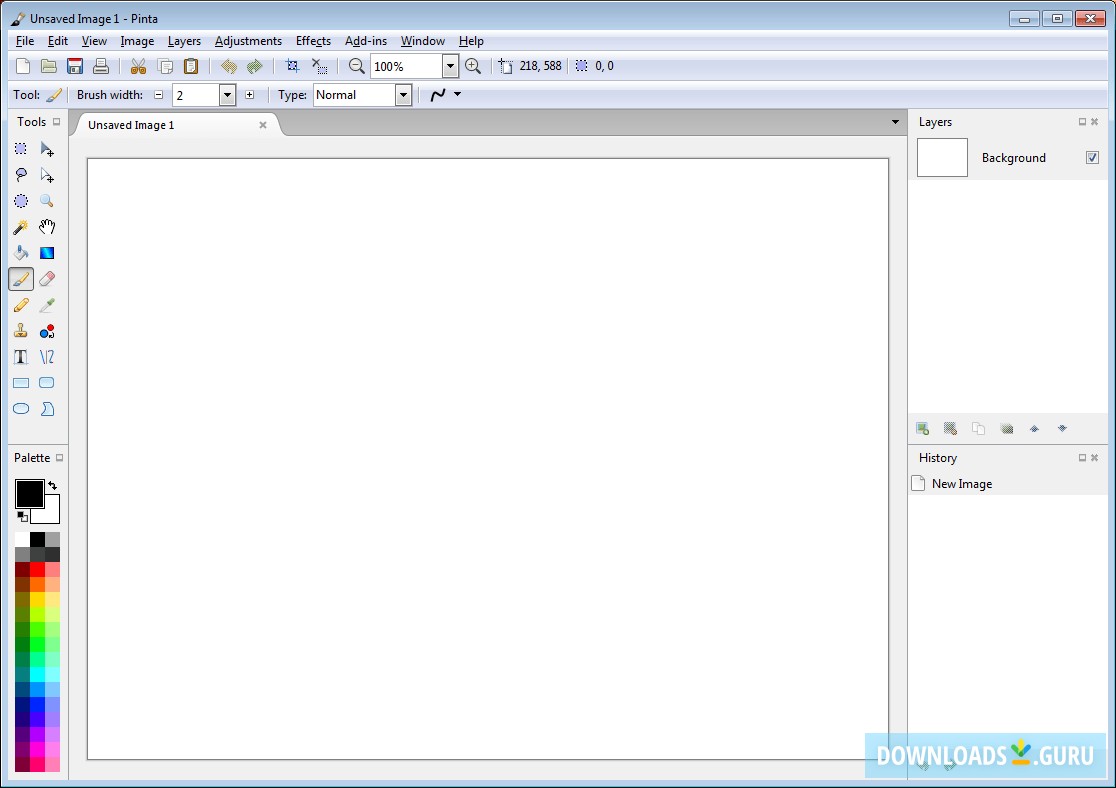This screenshot has height=788, width=1116.
Task: Click the Save floppy disk icon
Action: (75, 66)
